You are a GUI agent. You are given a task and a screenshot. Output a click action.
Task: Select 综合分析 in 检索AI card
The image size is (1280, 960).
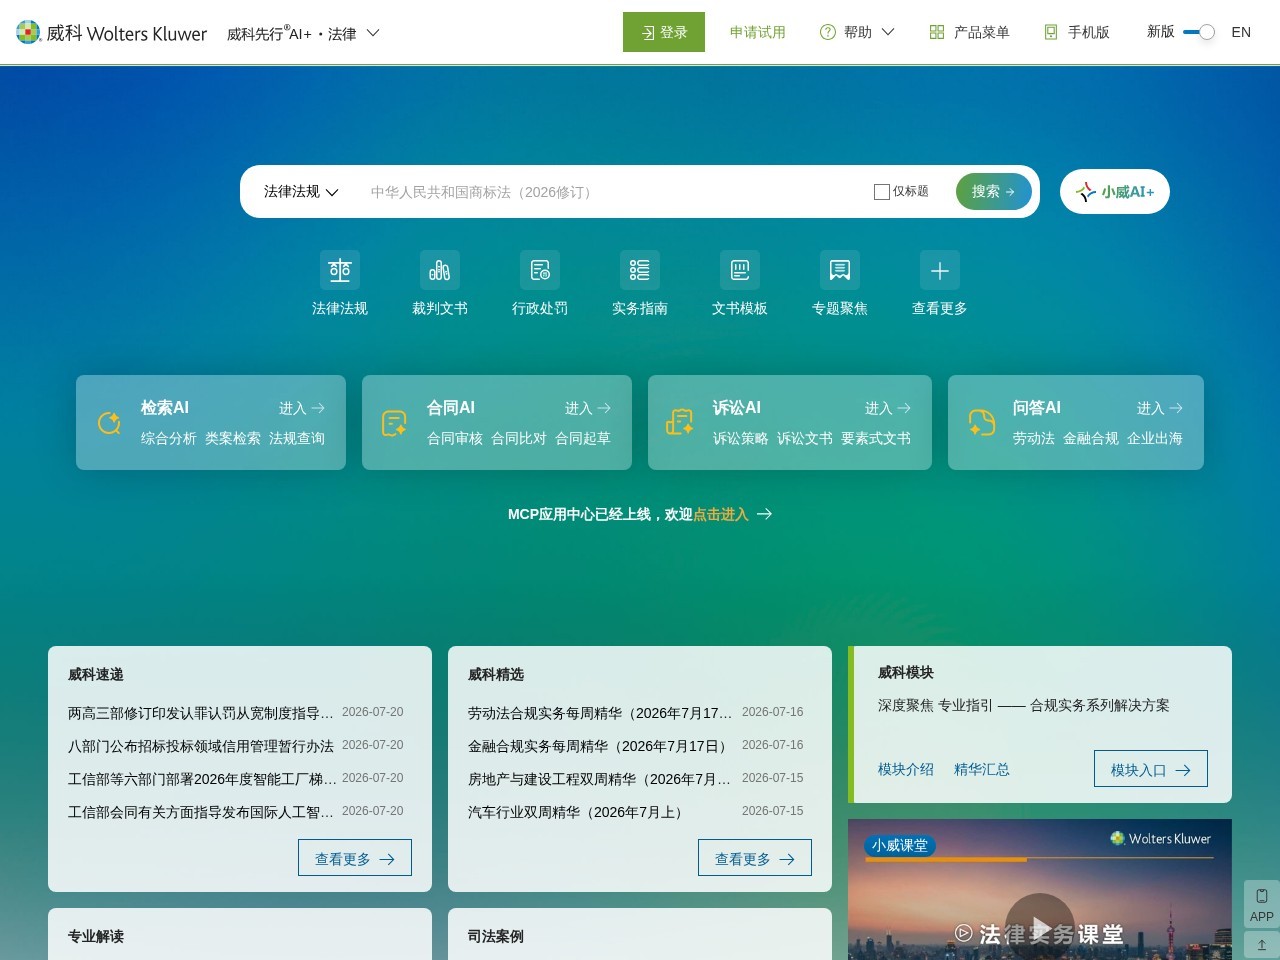click(169, 438)
